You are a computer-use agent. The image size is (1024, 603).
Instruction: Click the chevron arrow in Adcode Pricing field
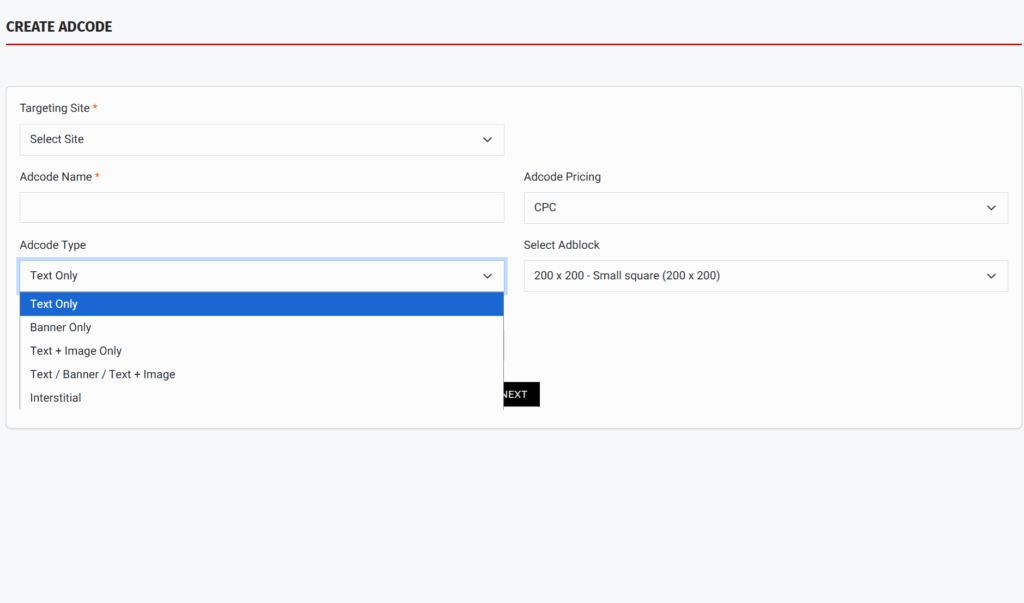pyautogui.click(x=991, y=208)
